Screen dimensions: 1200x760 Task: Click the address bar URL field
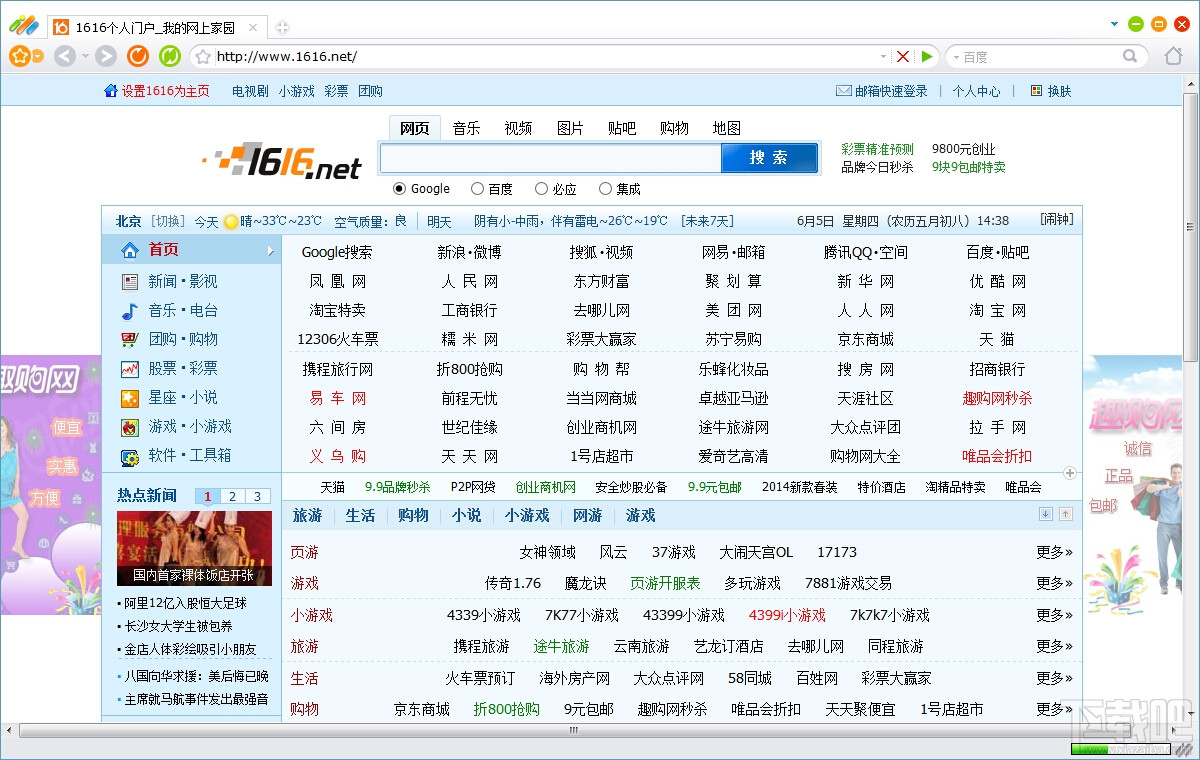point(545,57)
